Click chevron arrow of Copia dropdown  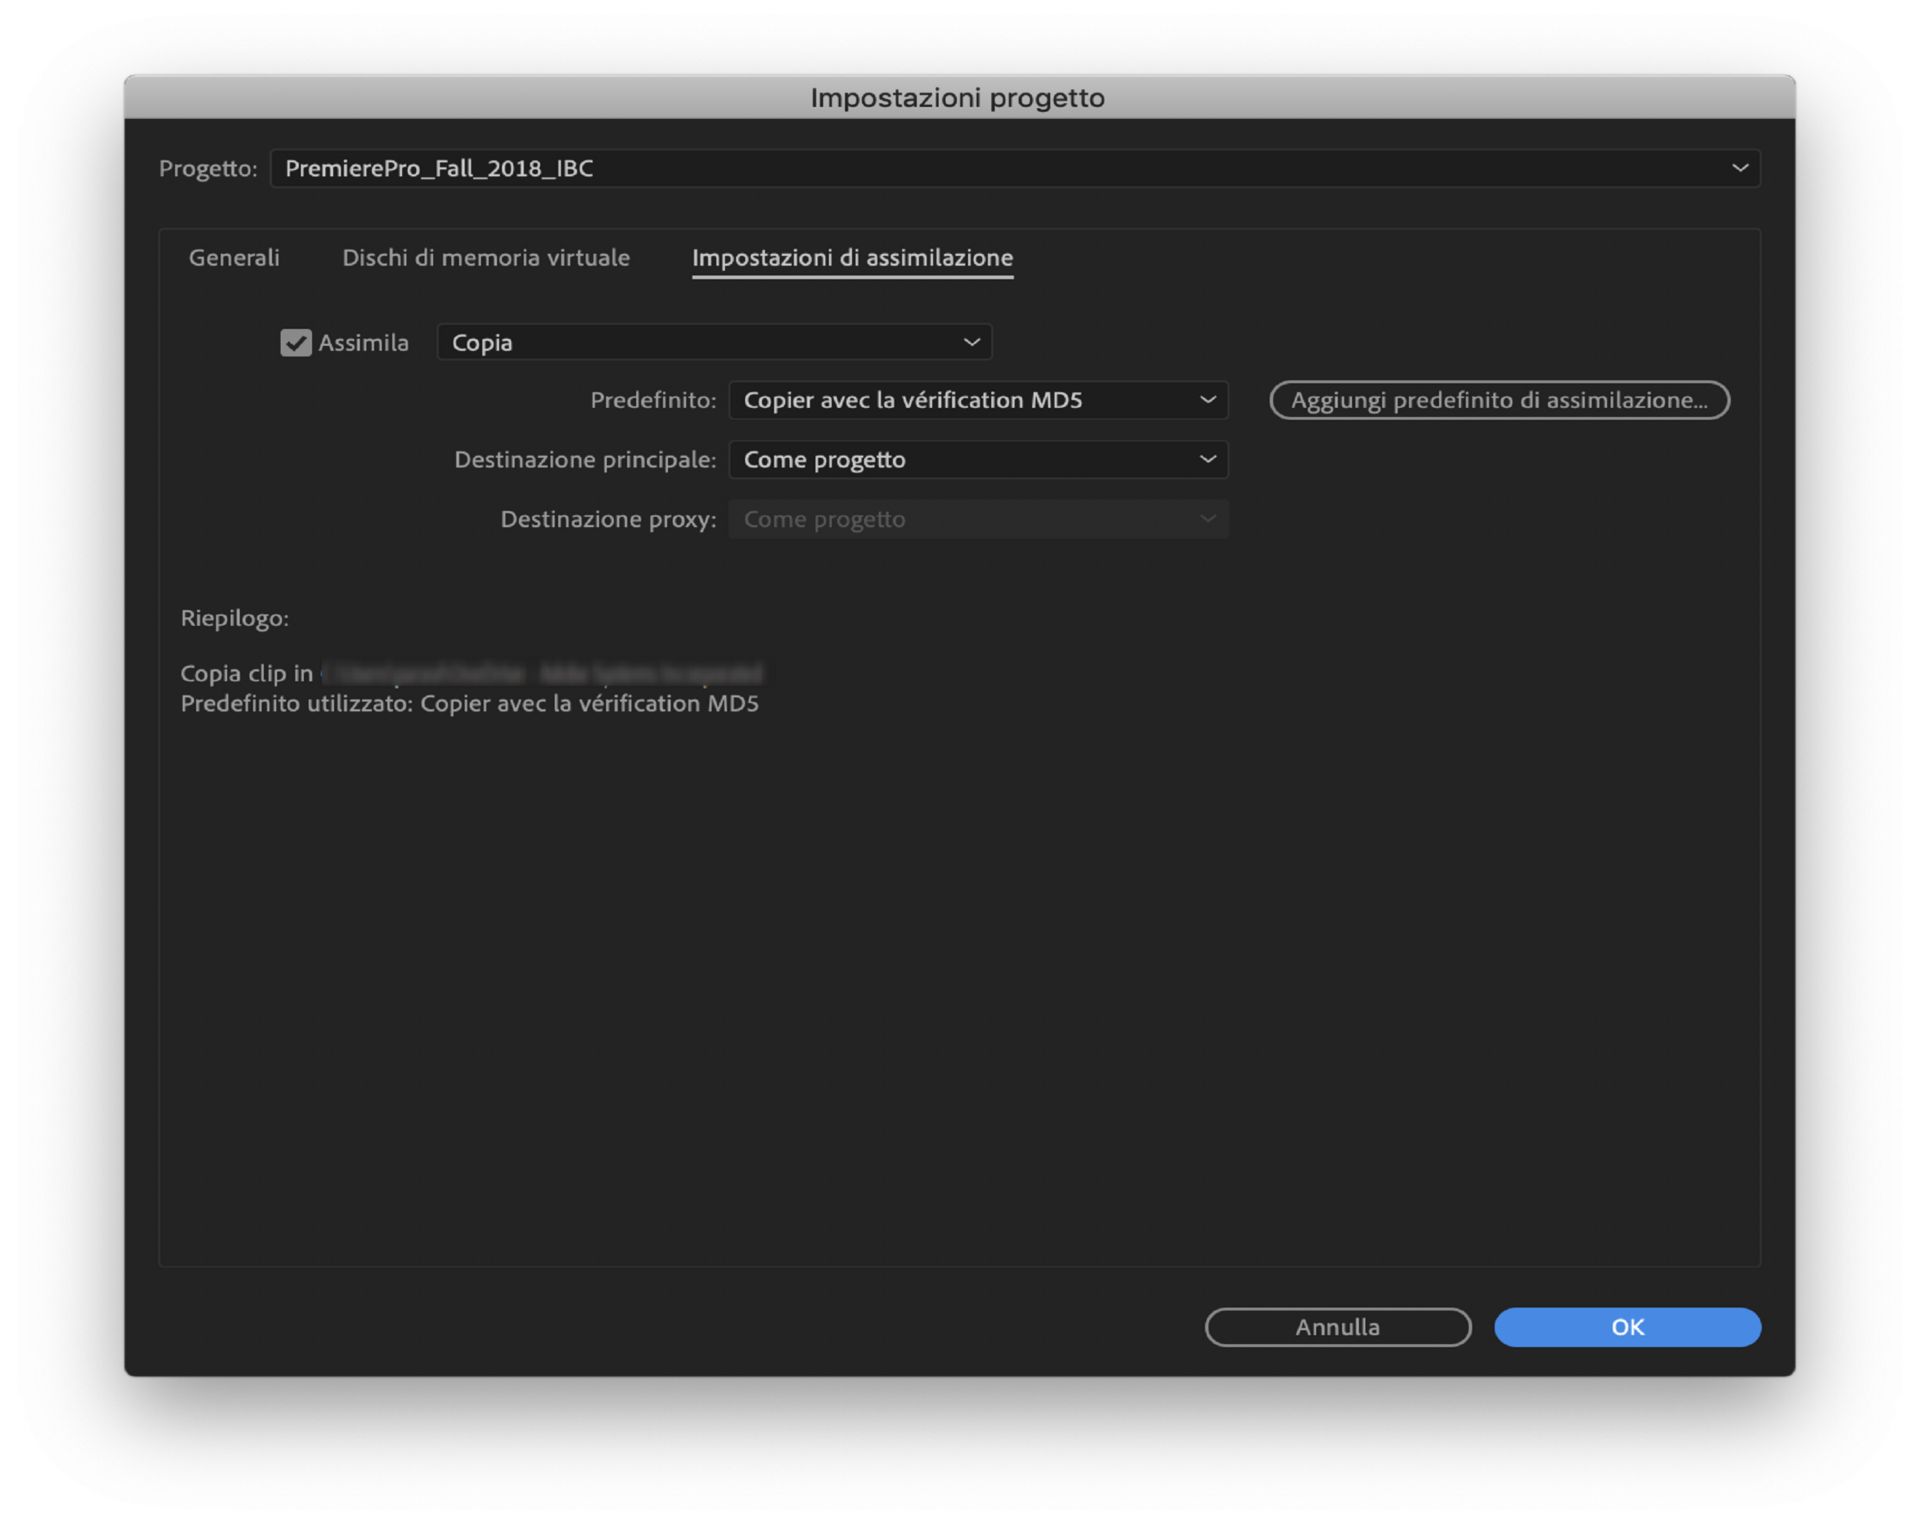971,343
